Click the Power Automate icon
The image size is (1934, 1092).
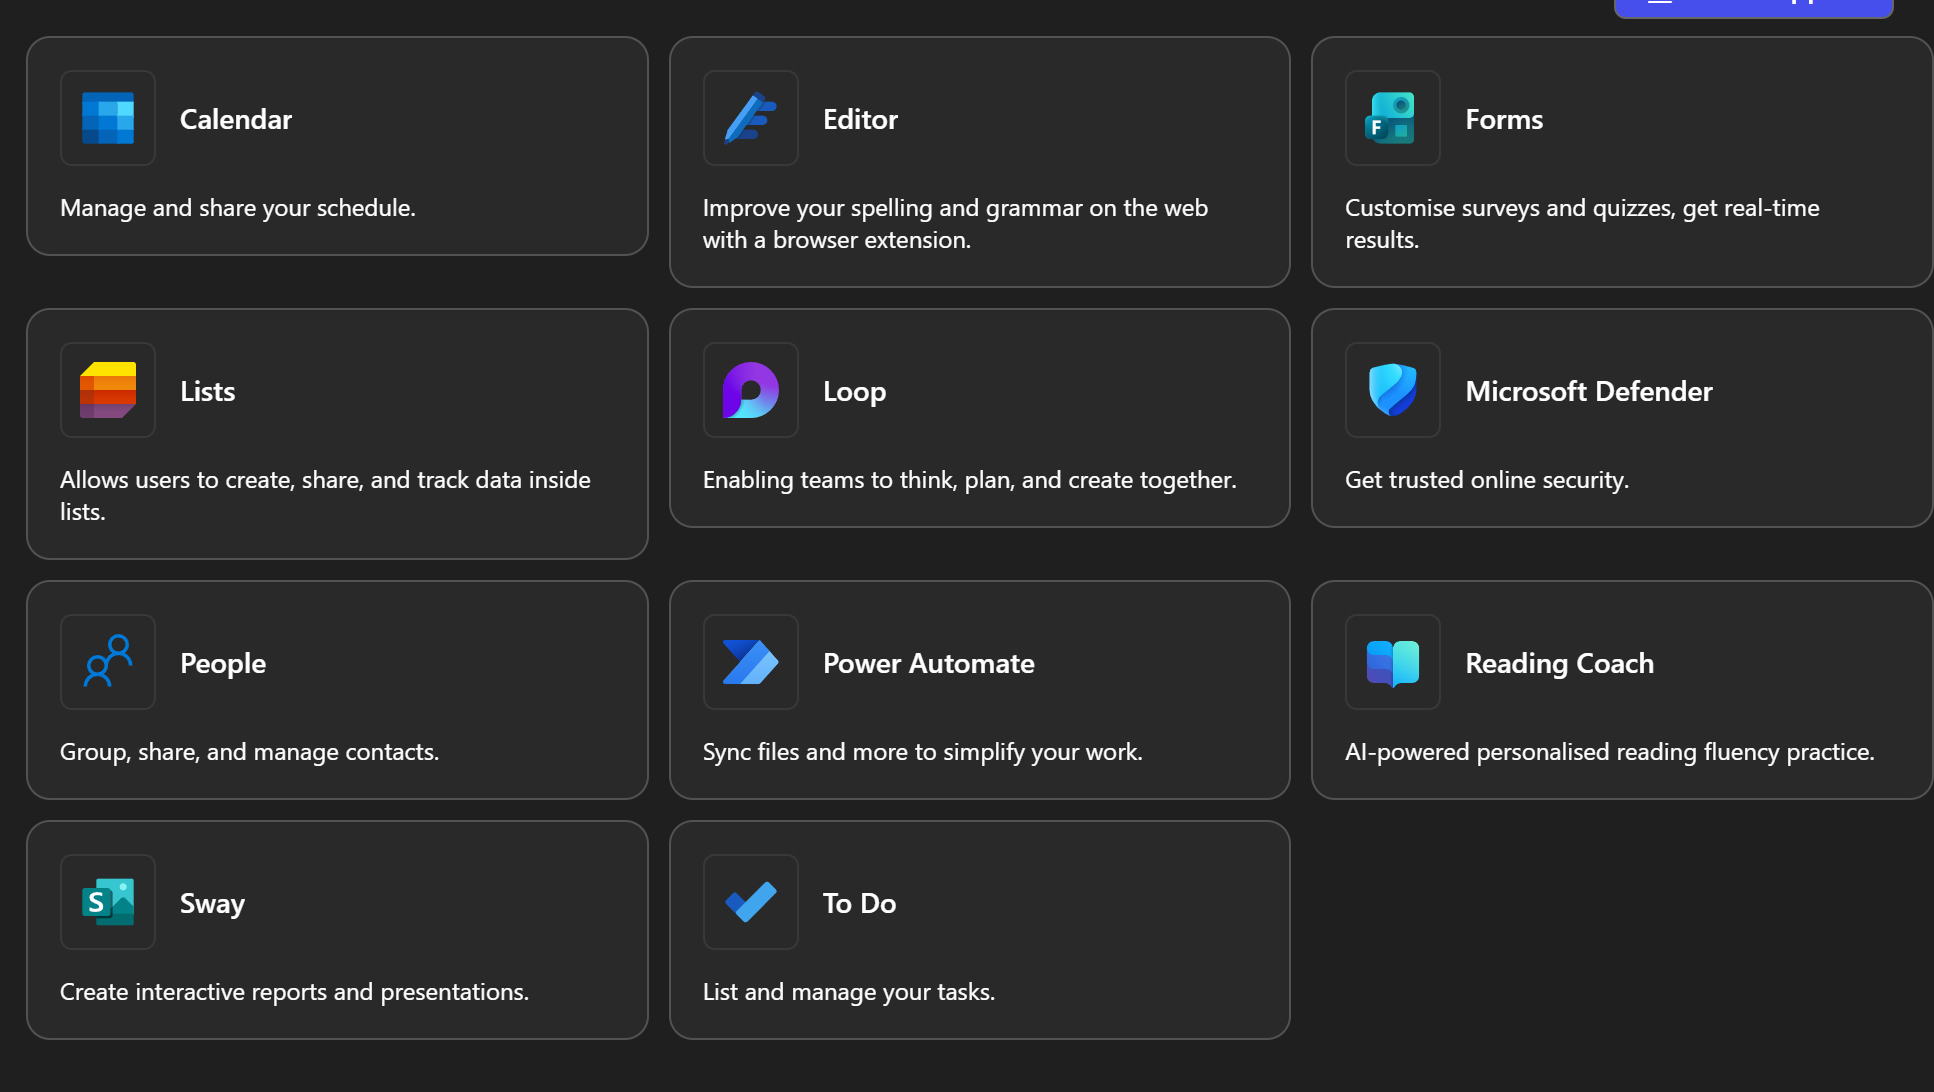(750, 662)
